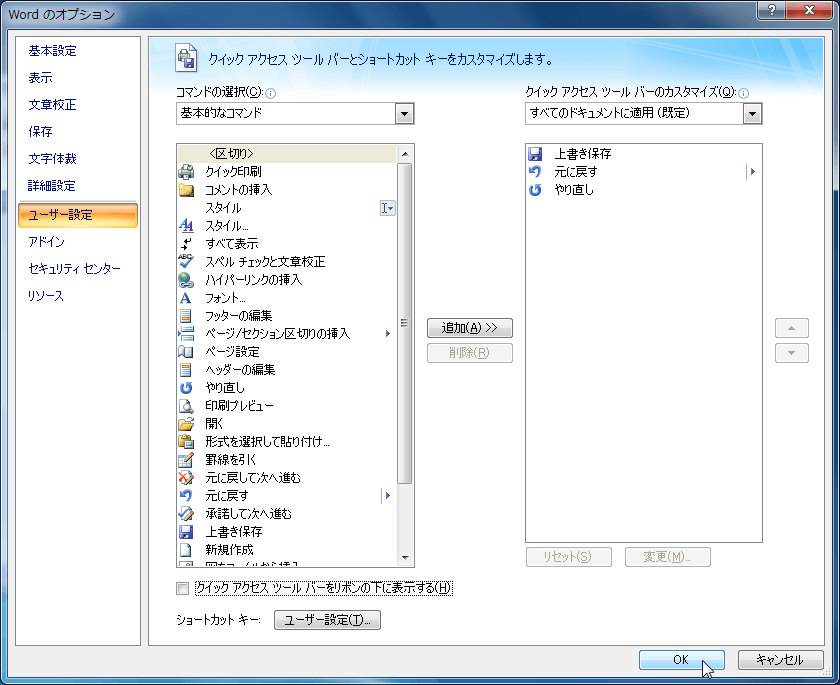
Task: Click the ページ/セクション区切りの挿入 icon
Action: coord(186,334)
